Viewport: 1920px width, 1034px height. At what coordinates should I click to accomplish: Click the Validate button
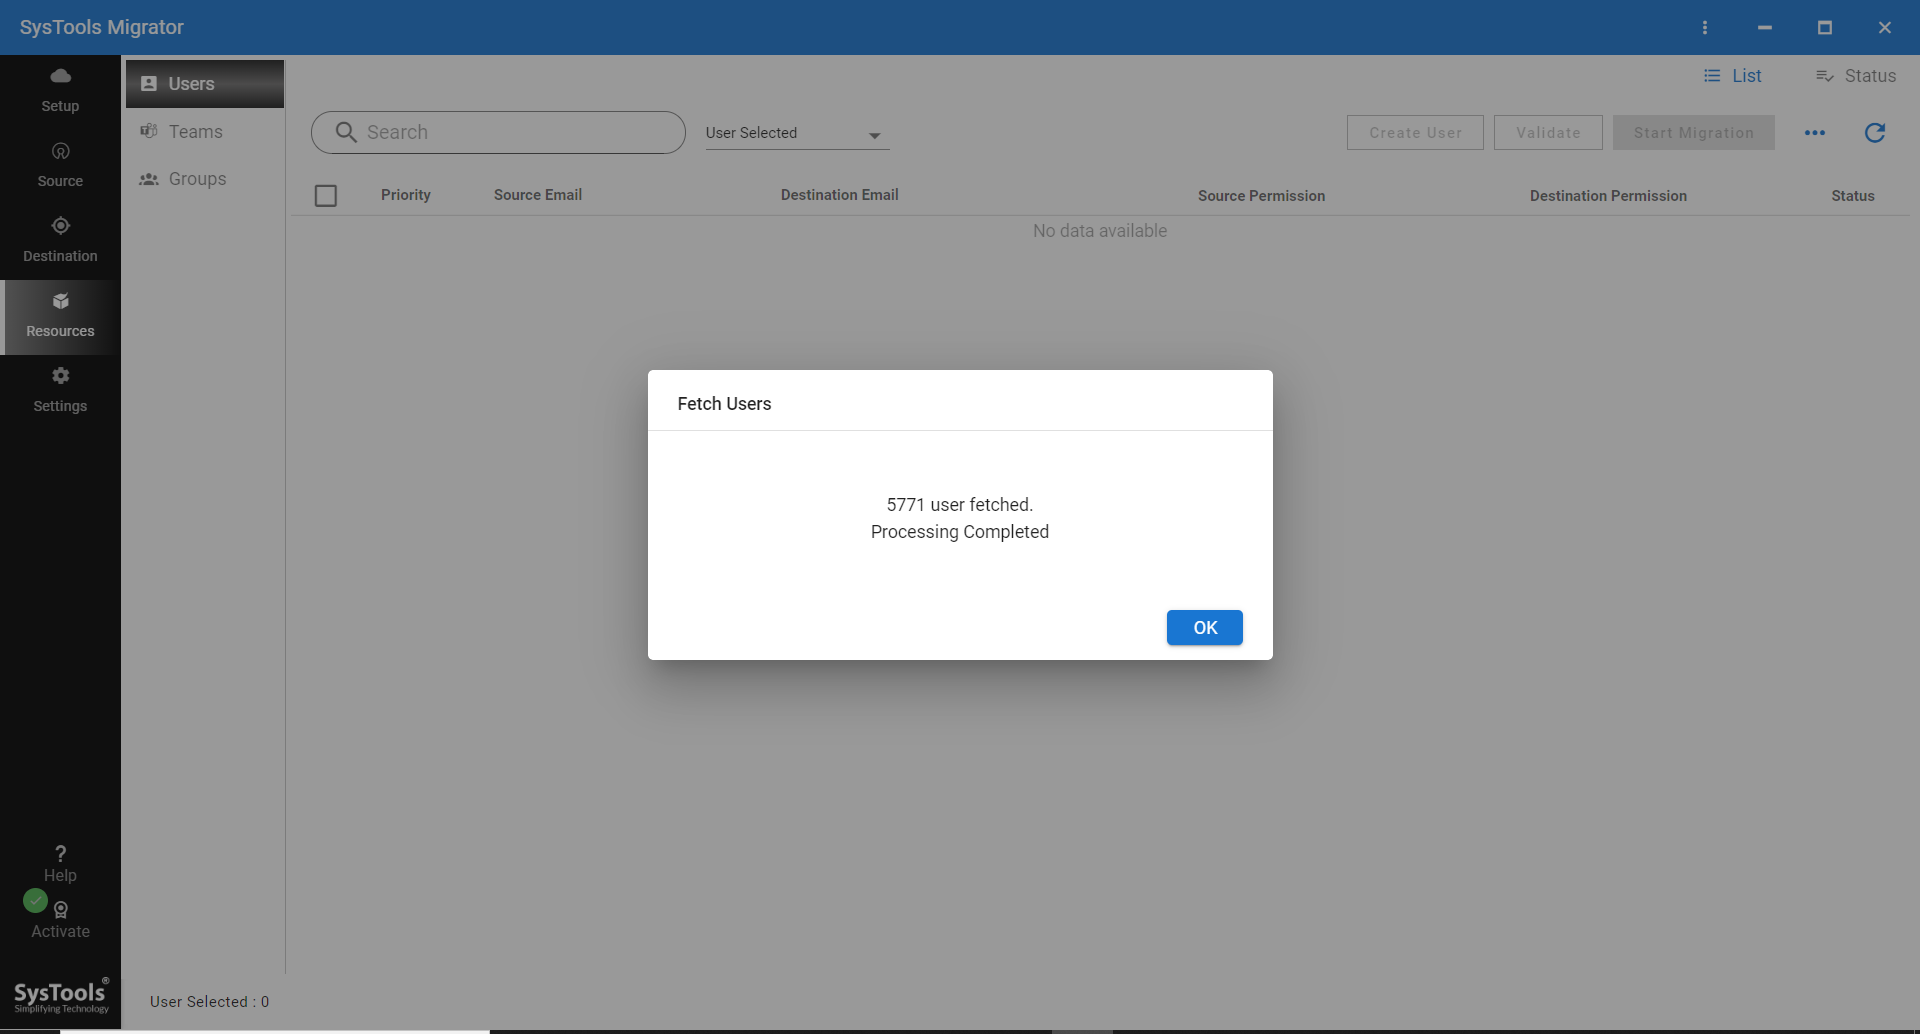(x=1548, y=133)
